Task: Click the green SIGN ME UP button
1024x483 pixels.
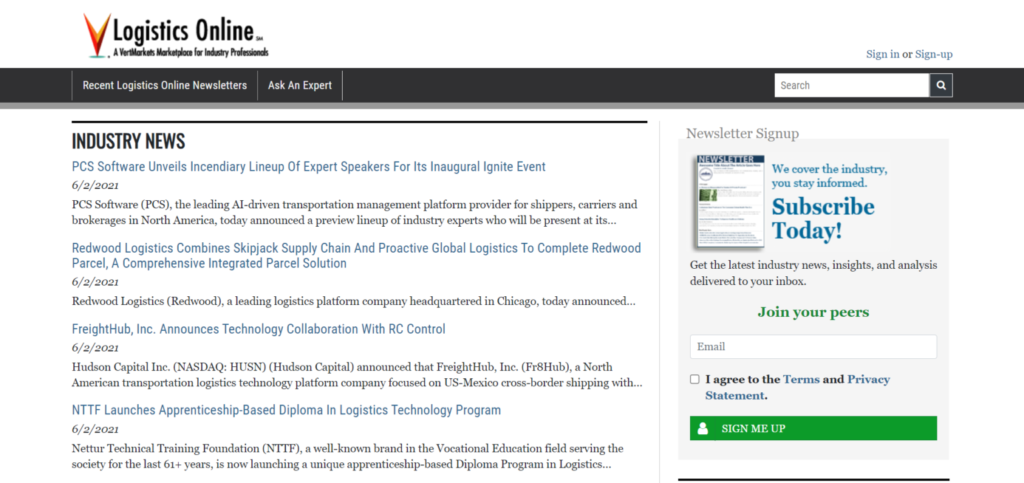Action: (813, 428)
